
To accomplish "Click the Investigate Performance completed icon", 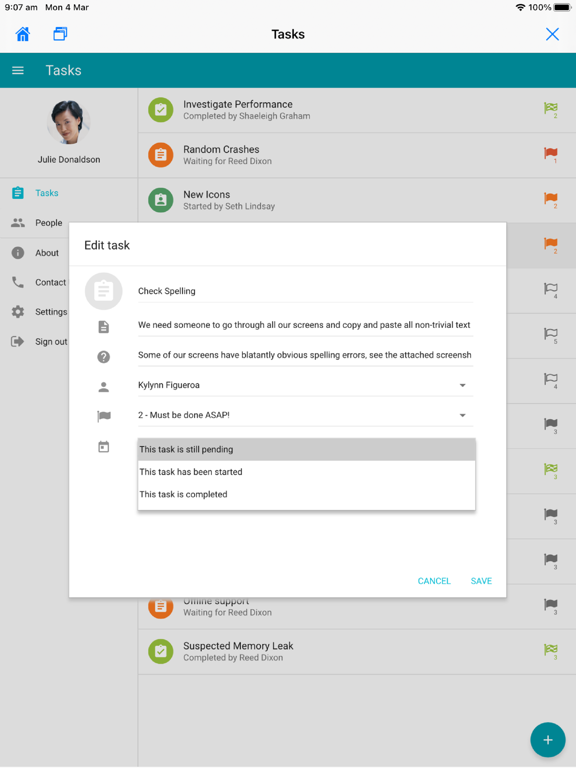I will pyautogui.click(x=161, y=110).
